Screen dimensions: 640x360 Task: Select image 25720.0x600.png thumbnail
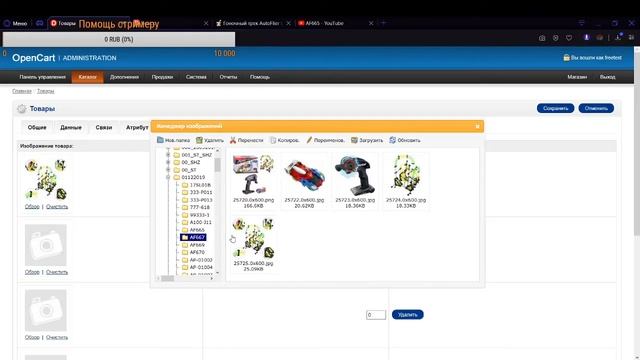[x=253, y=176]
